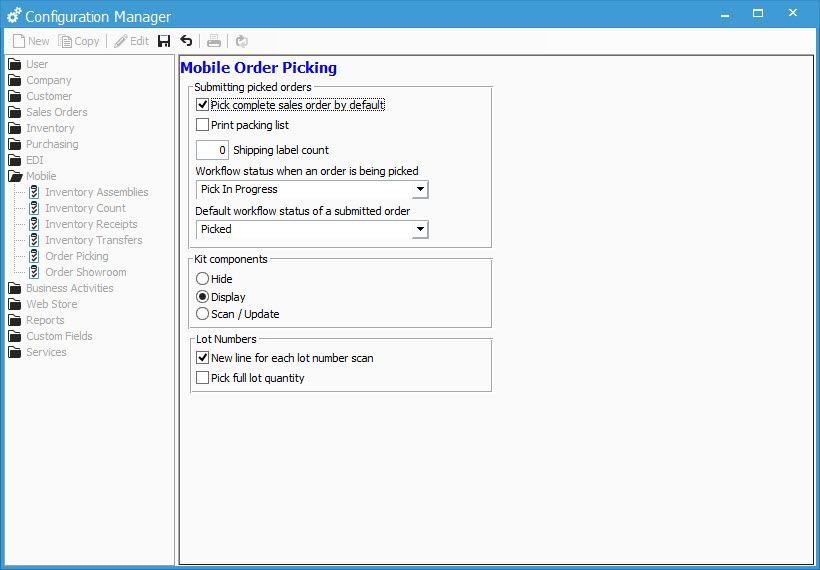Click the Inventory Assemblies checklist icon
This screenshot has width=820, height=570.
(34, 192)
